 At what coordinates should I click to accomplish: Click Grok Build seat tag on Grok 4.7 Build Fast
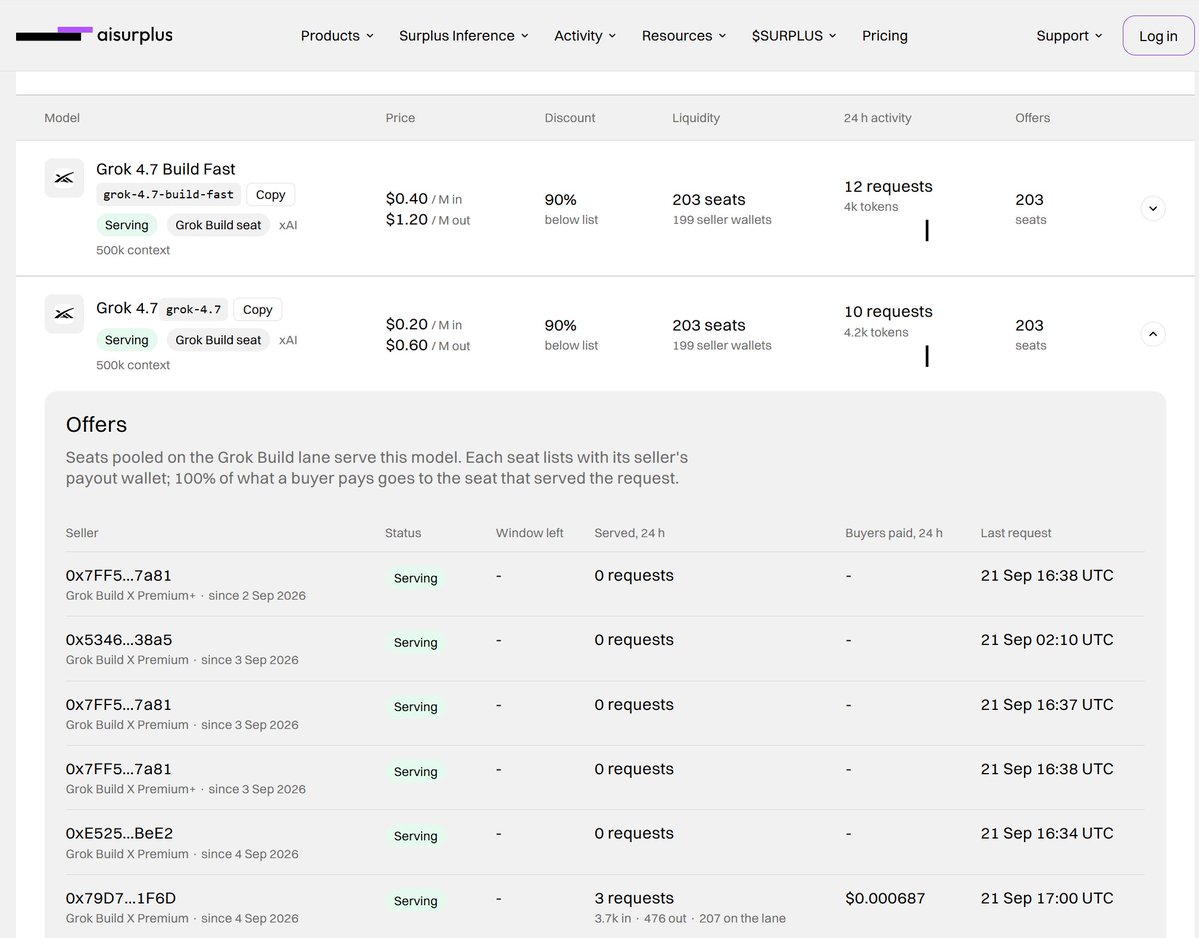[x=218, y=225]
